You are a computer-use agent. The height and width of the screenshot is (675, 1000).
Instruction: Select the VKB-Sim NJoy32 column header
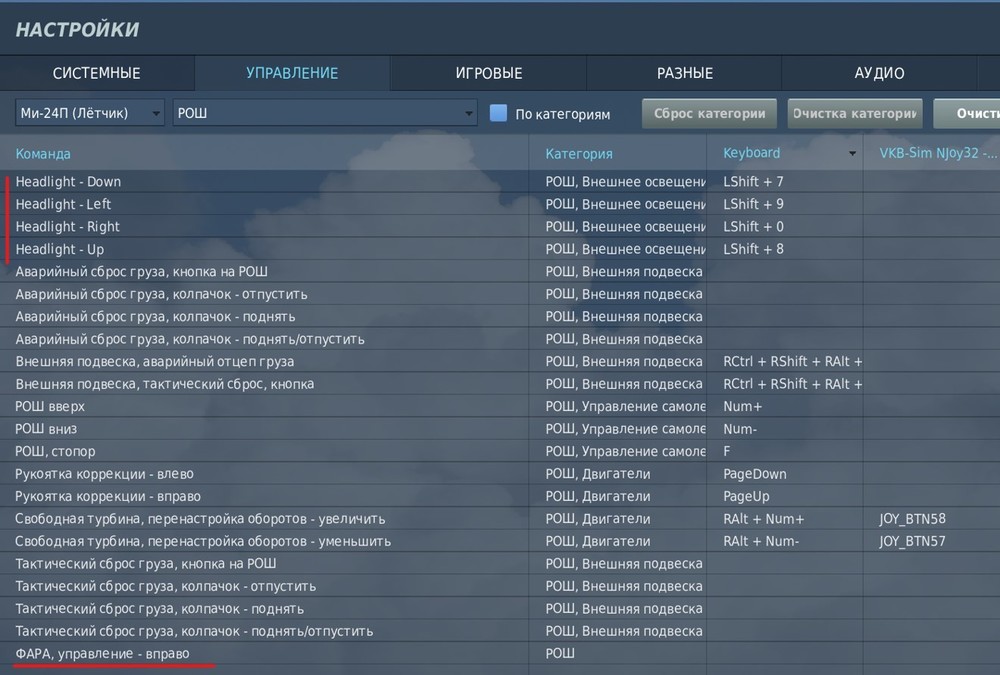click(938, 153)
